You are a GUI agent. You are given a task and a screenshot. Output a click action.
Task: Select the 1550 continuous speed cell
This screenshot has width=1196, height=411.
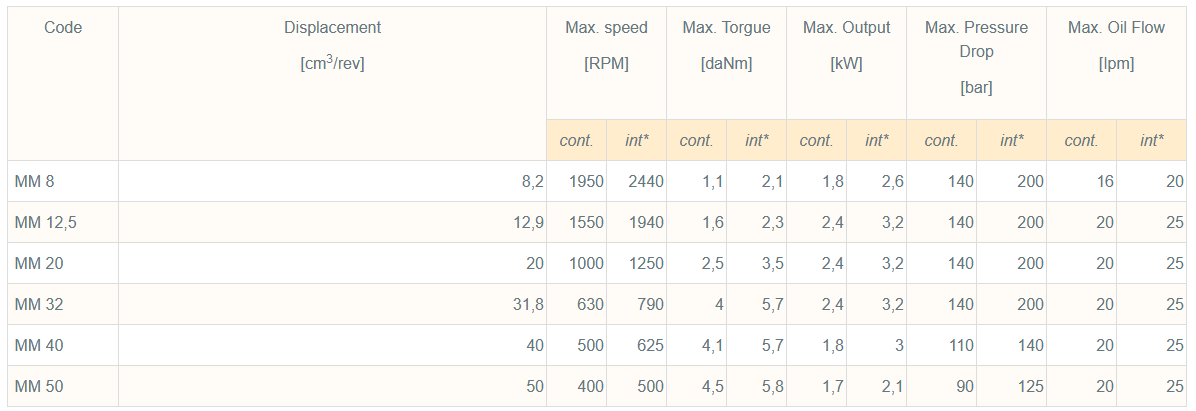tap(586, 223)
